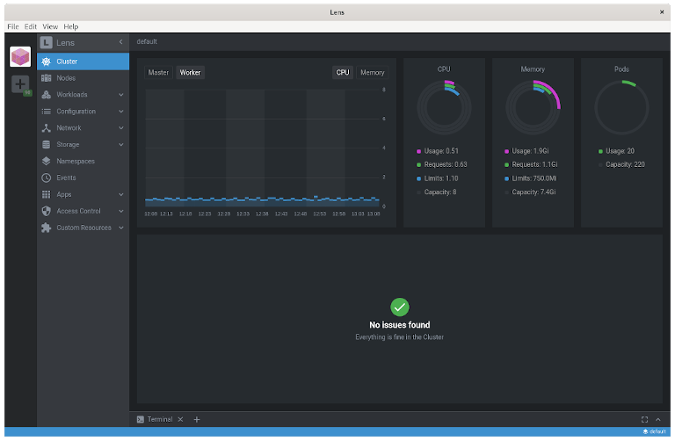Switch the chart to Master nodes
Viewport: 675px width, 441px height.
tap(158, 73)
